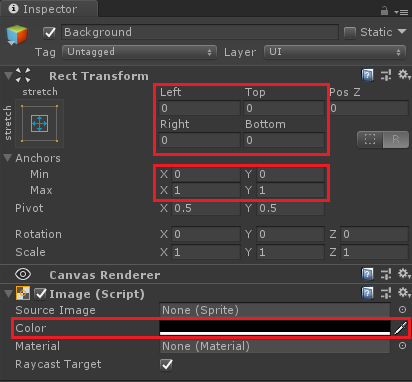
Task: Toggle the Static checkbox
Action: [350, 33]
